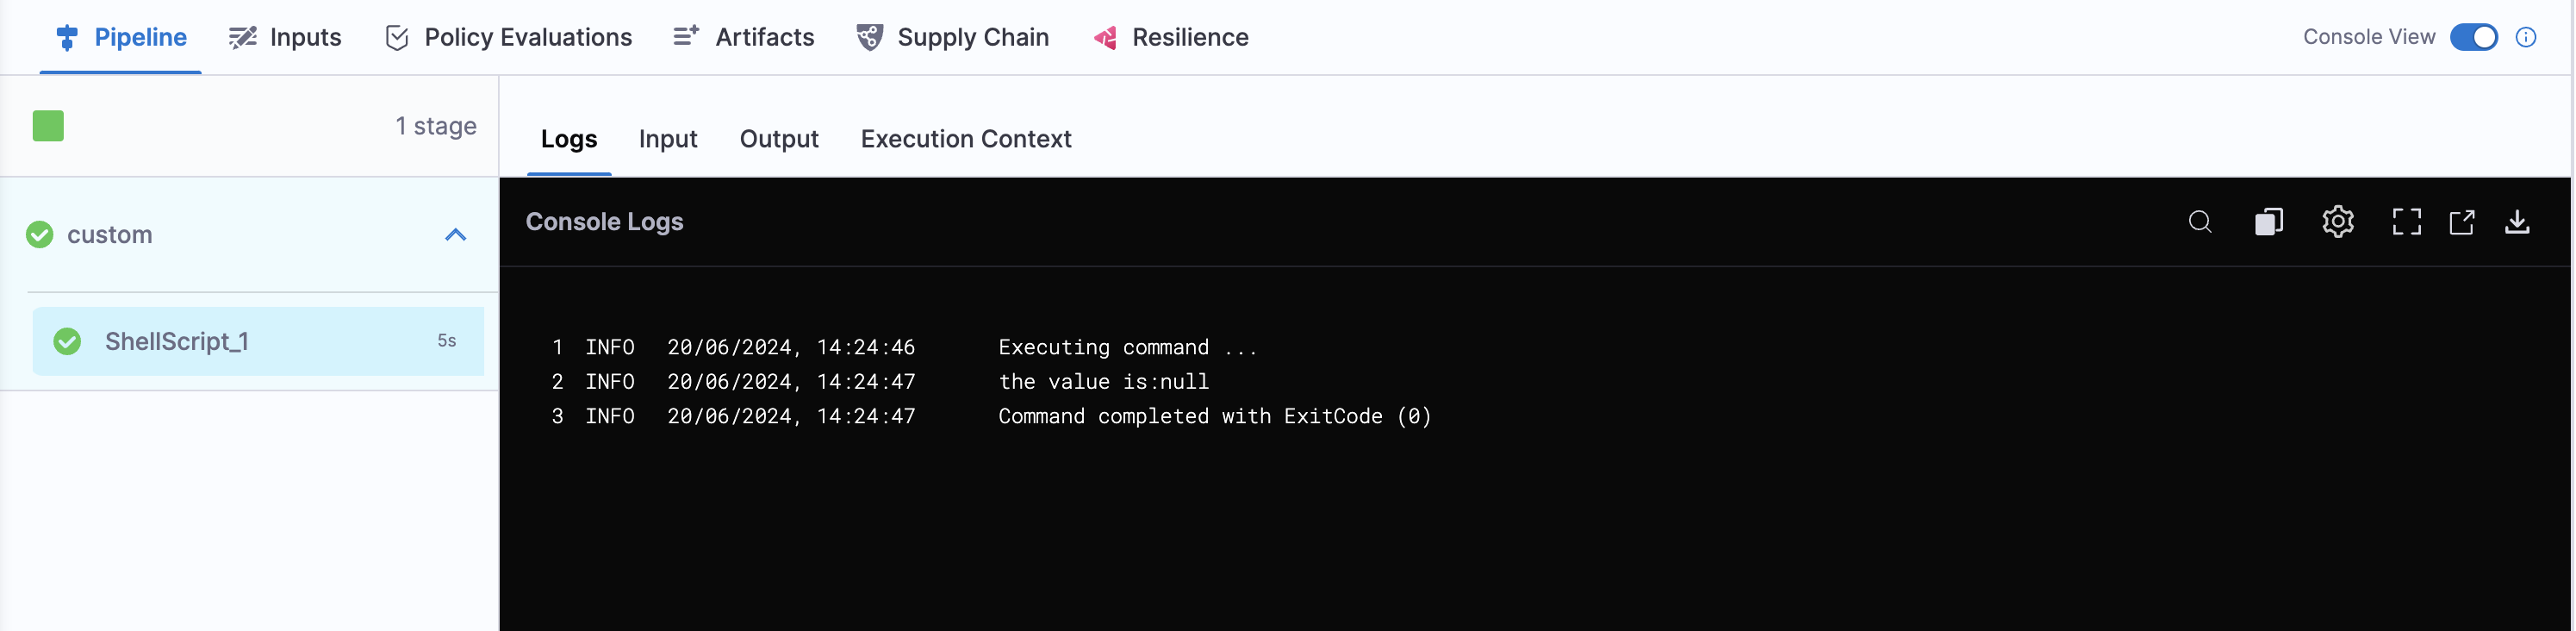Collapse the custom stage chevron
Viewport: 2576px width, 631px height.
click(x=455, y=235)
